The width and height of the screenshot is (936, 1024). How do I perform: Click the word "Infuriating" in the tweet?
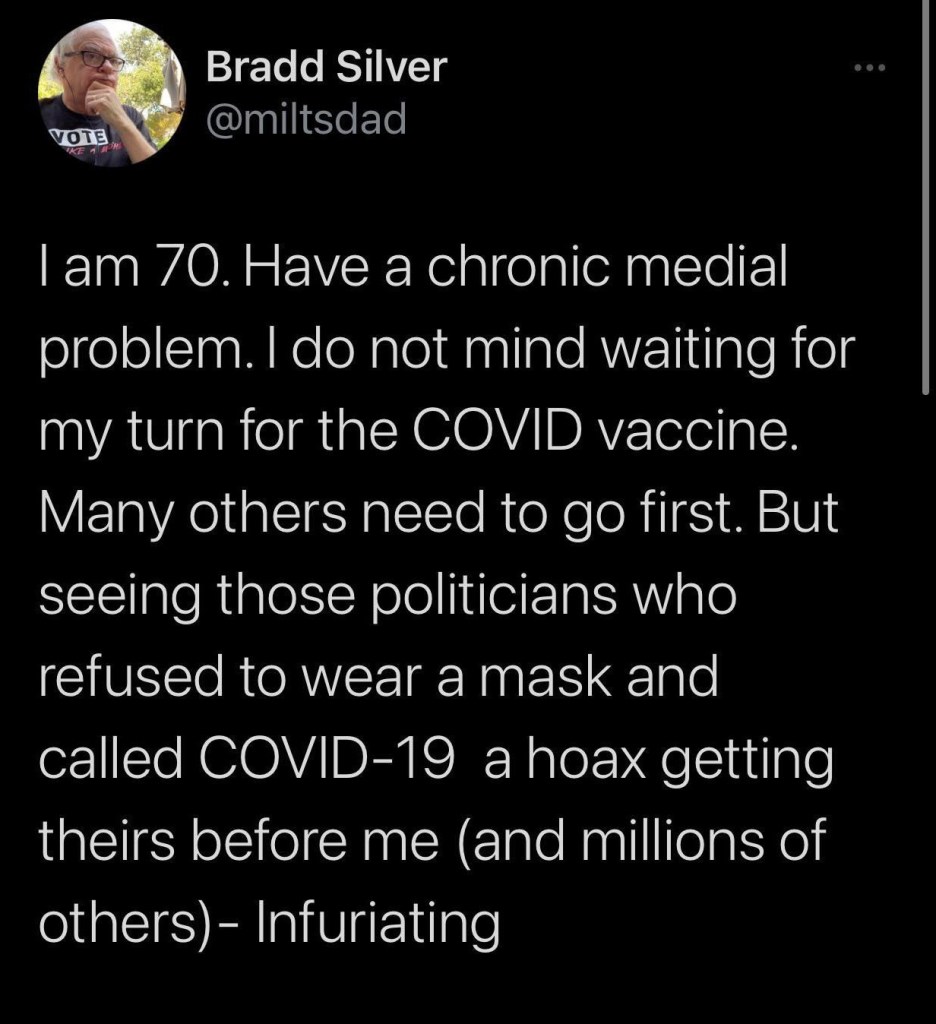click(x=378, y=922)
